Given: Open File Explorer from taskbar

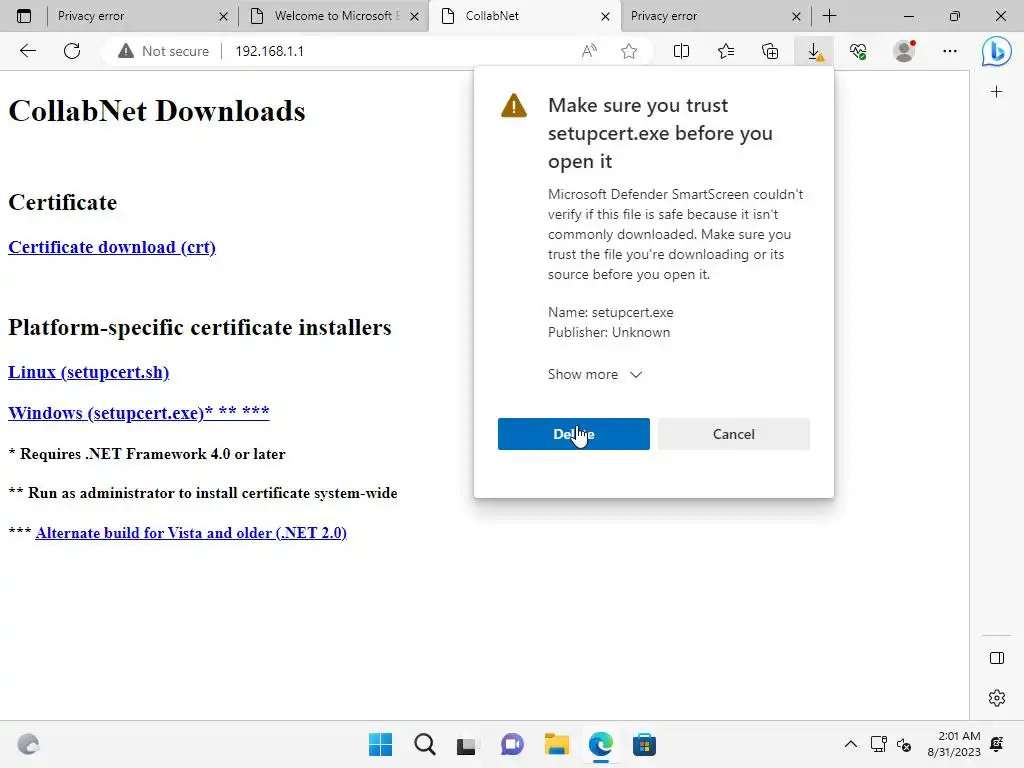Looking at the screenshot, I should click(x=556, y=744).
